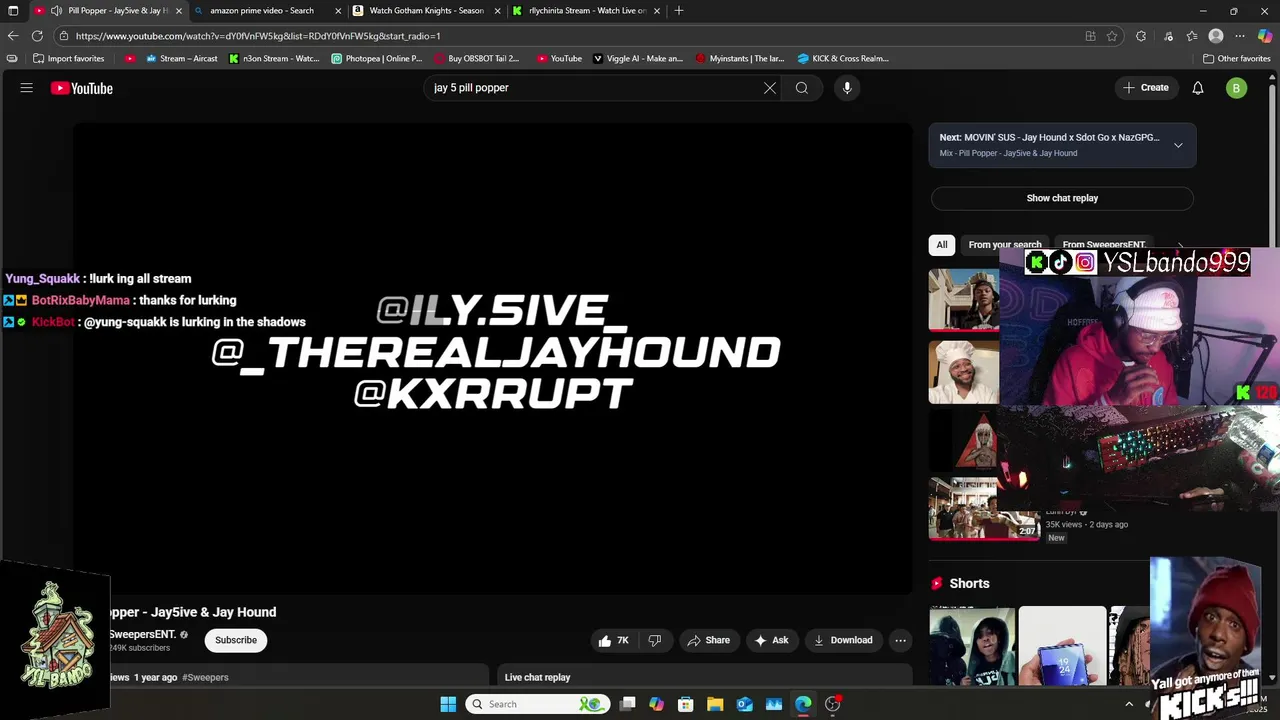1280x720 pixels.
Task: Open Myinstants bookmark
Action: click(740, 59)
